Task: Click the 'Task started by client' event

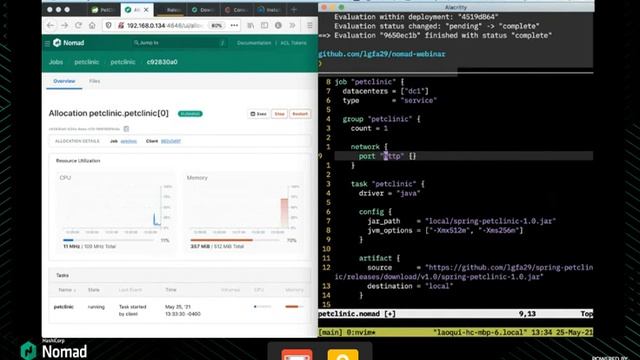Action: 132,310
